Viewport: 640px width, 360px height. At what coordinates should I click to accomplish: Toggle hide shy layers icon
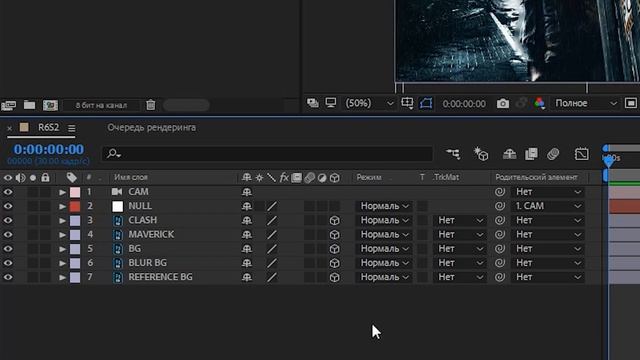(x=509, y=154)
